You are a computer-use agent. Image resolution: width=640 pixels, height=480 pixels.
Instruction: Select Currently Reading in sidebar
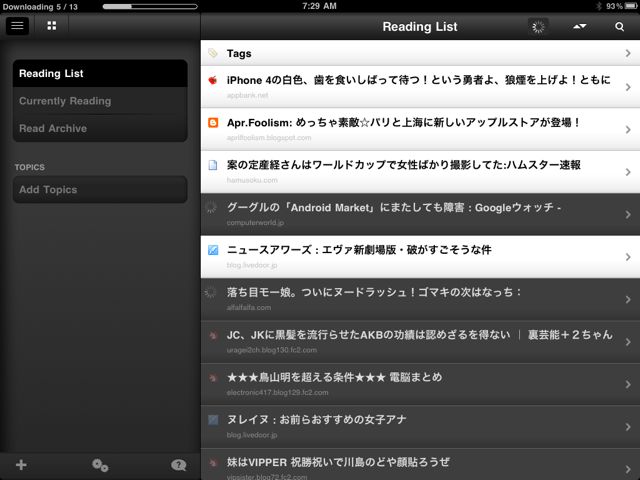point(100,101)
